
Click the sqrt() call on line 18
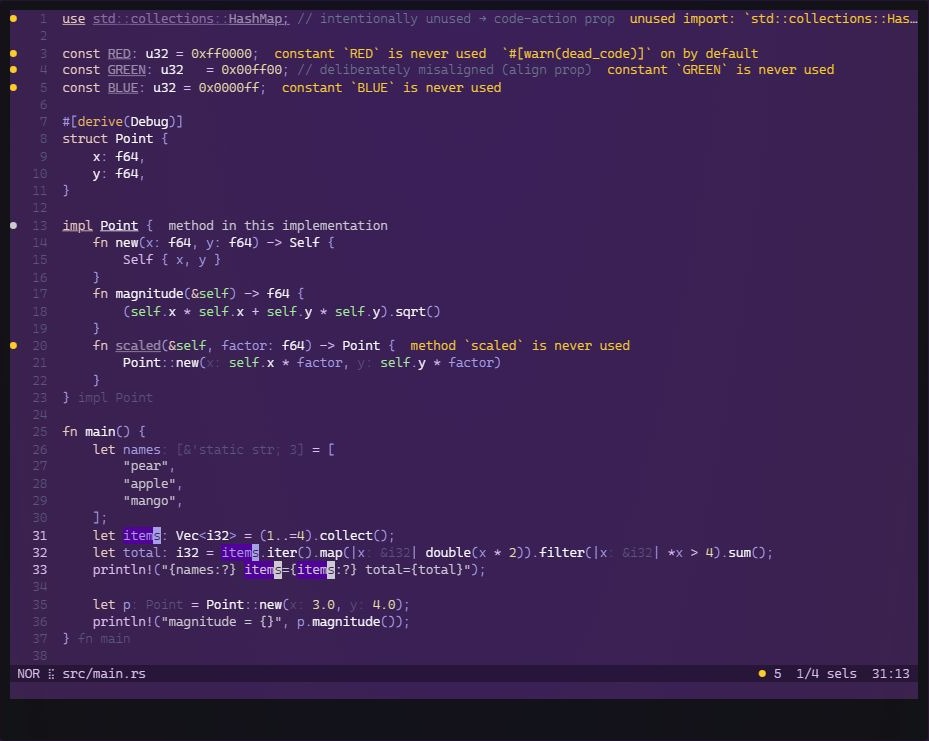[x=418, y=312]
